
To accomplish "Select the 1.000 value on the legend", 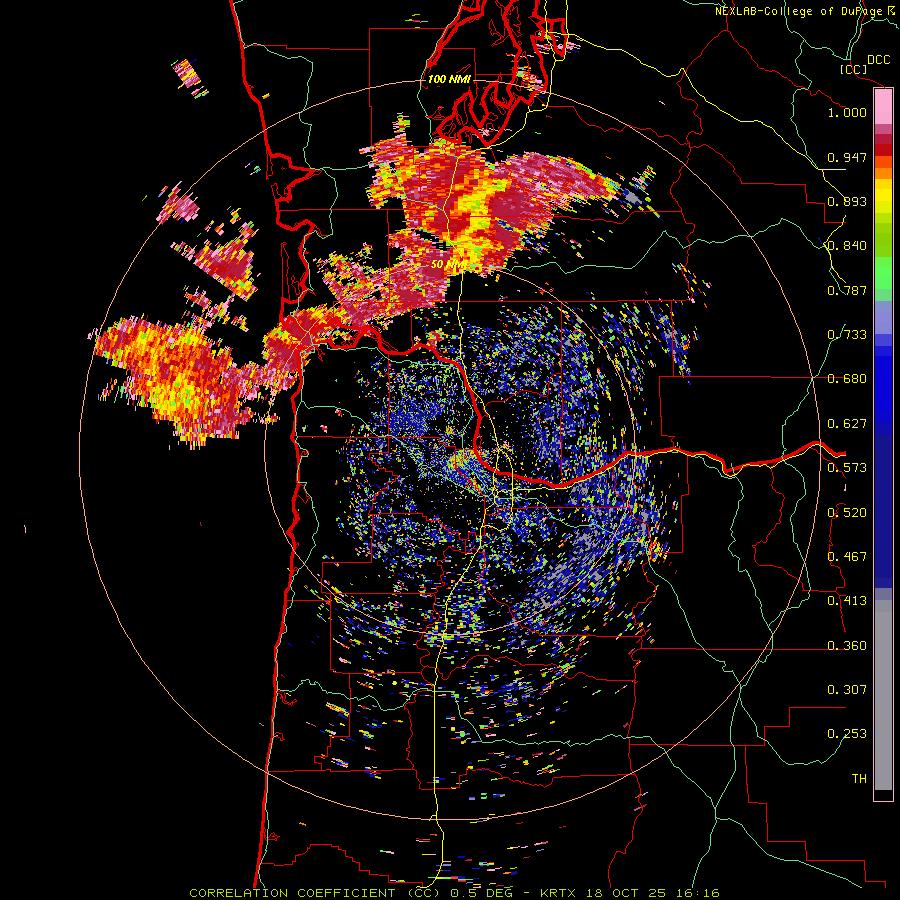I will (x=847, y=112).
